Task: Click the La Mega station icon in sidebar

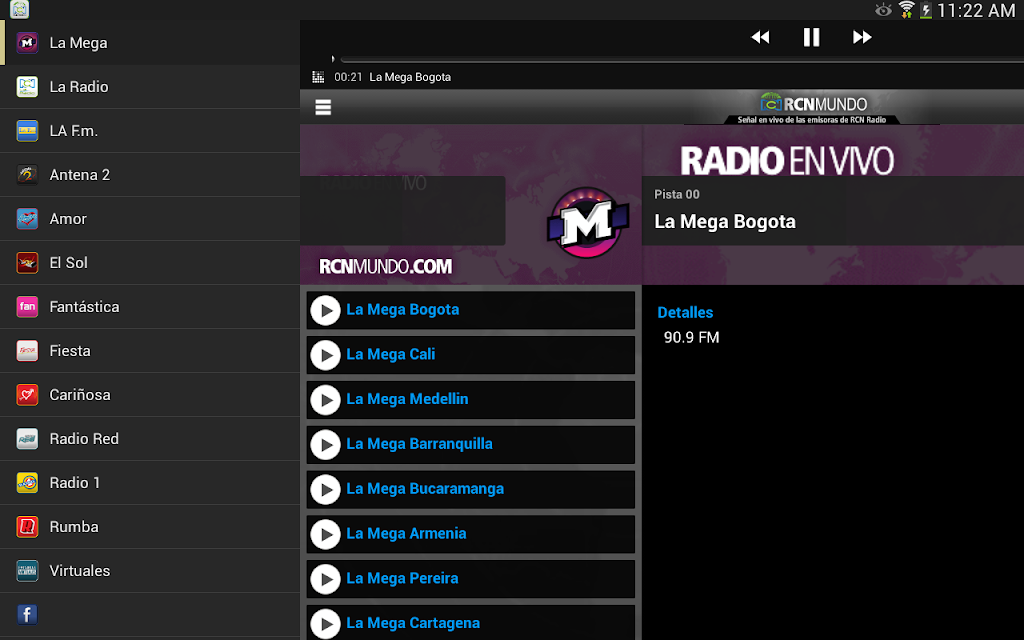Action: point(27,43)
